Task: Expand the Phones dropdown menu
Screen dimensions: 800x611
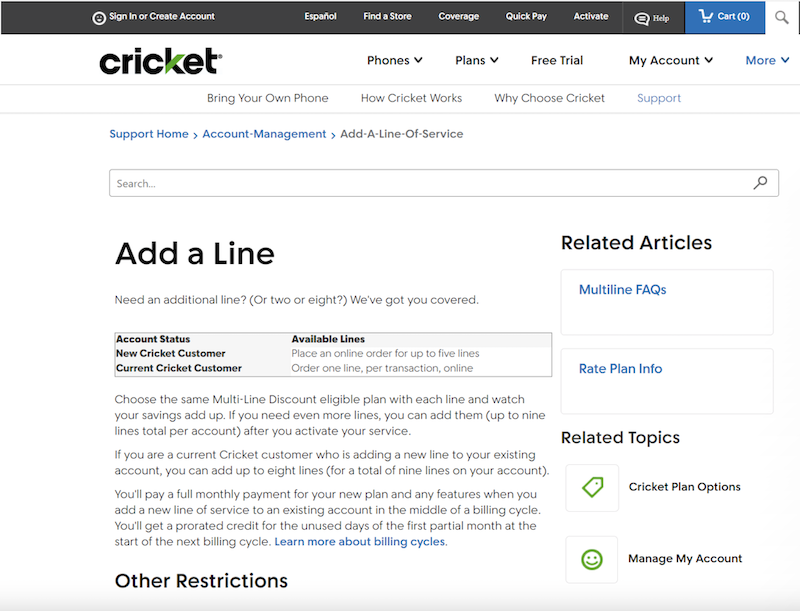Action: pyautogui.click(x=394, y=61)
